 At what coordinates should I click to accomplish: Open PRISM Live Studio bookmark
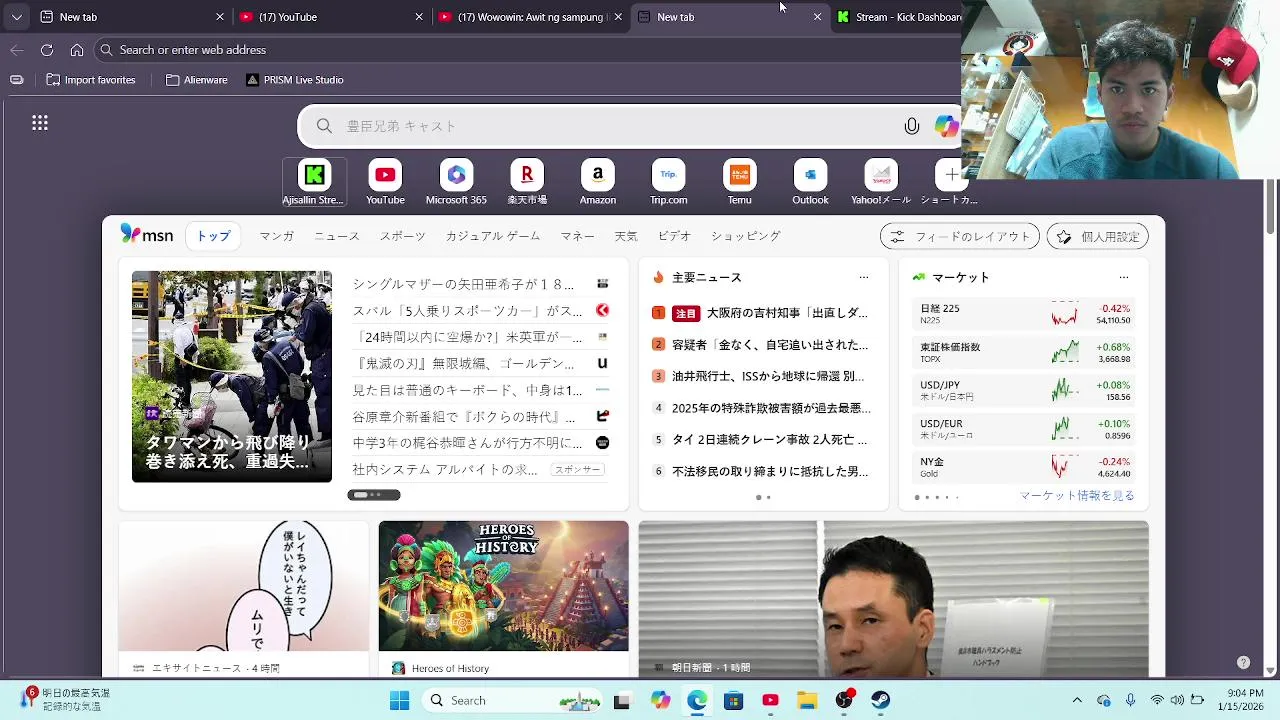click(x=295, y=80)
